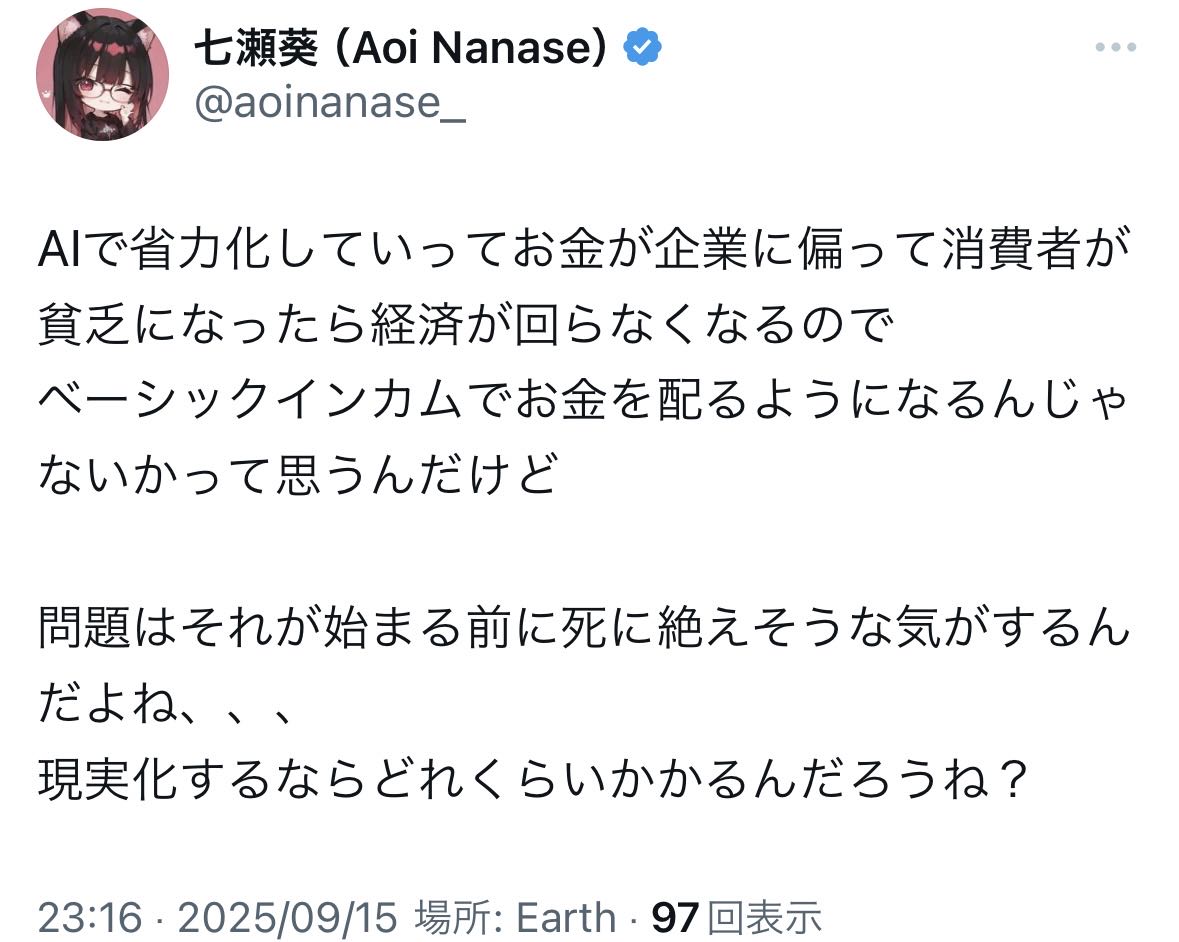Click the line starting 問題はそれが始まる

click(x=583, y=627)
